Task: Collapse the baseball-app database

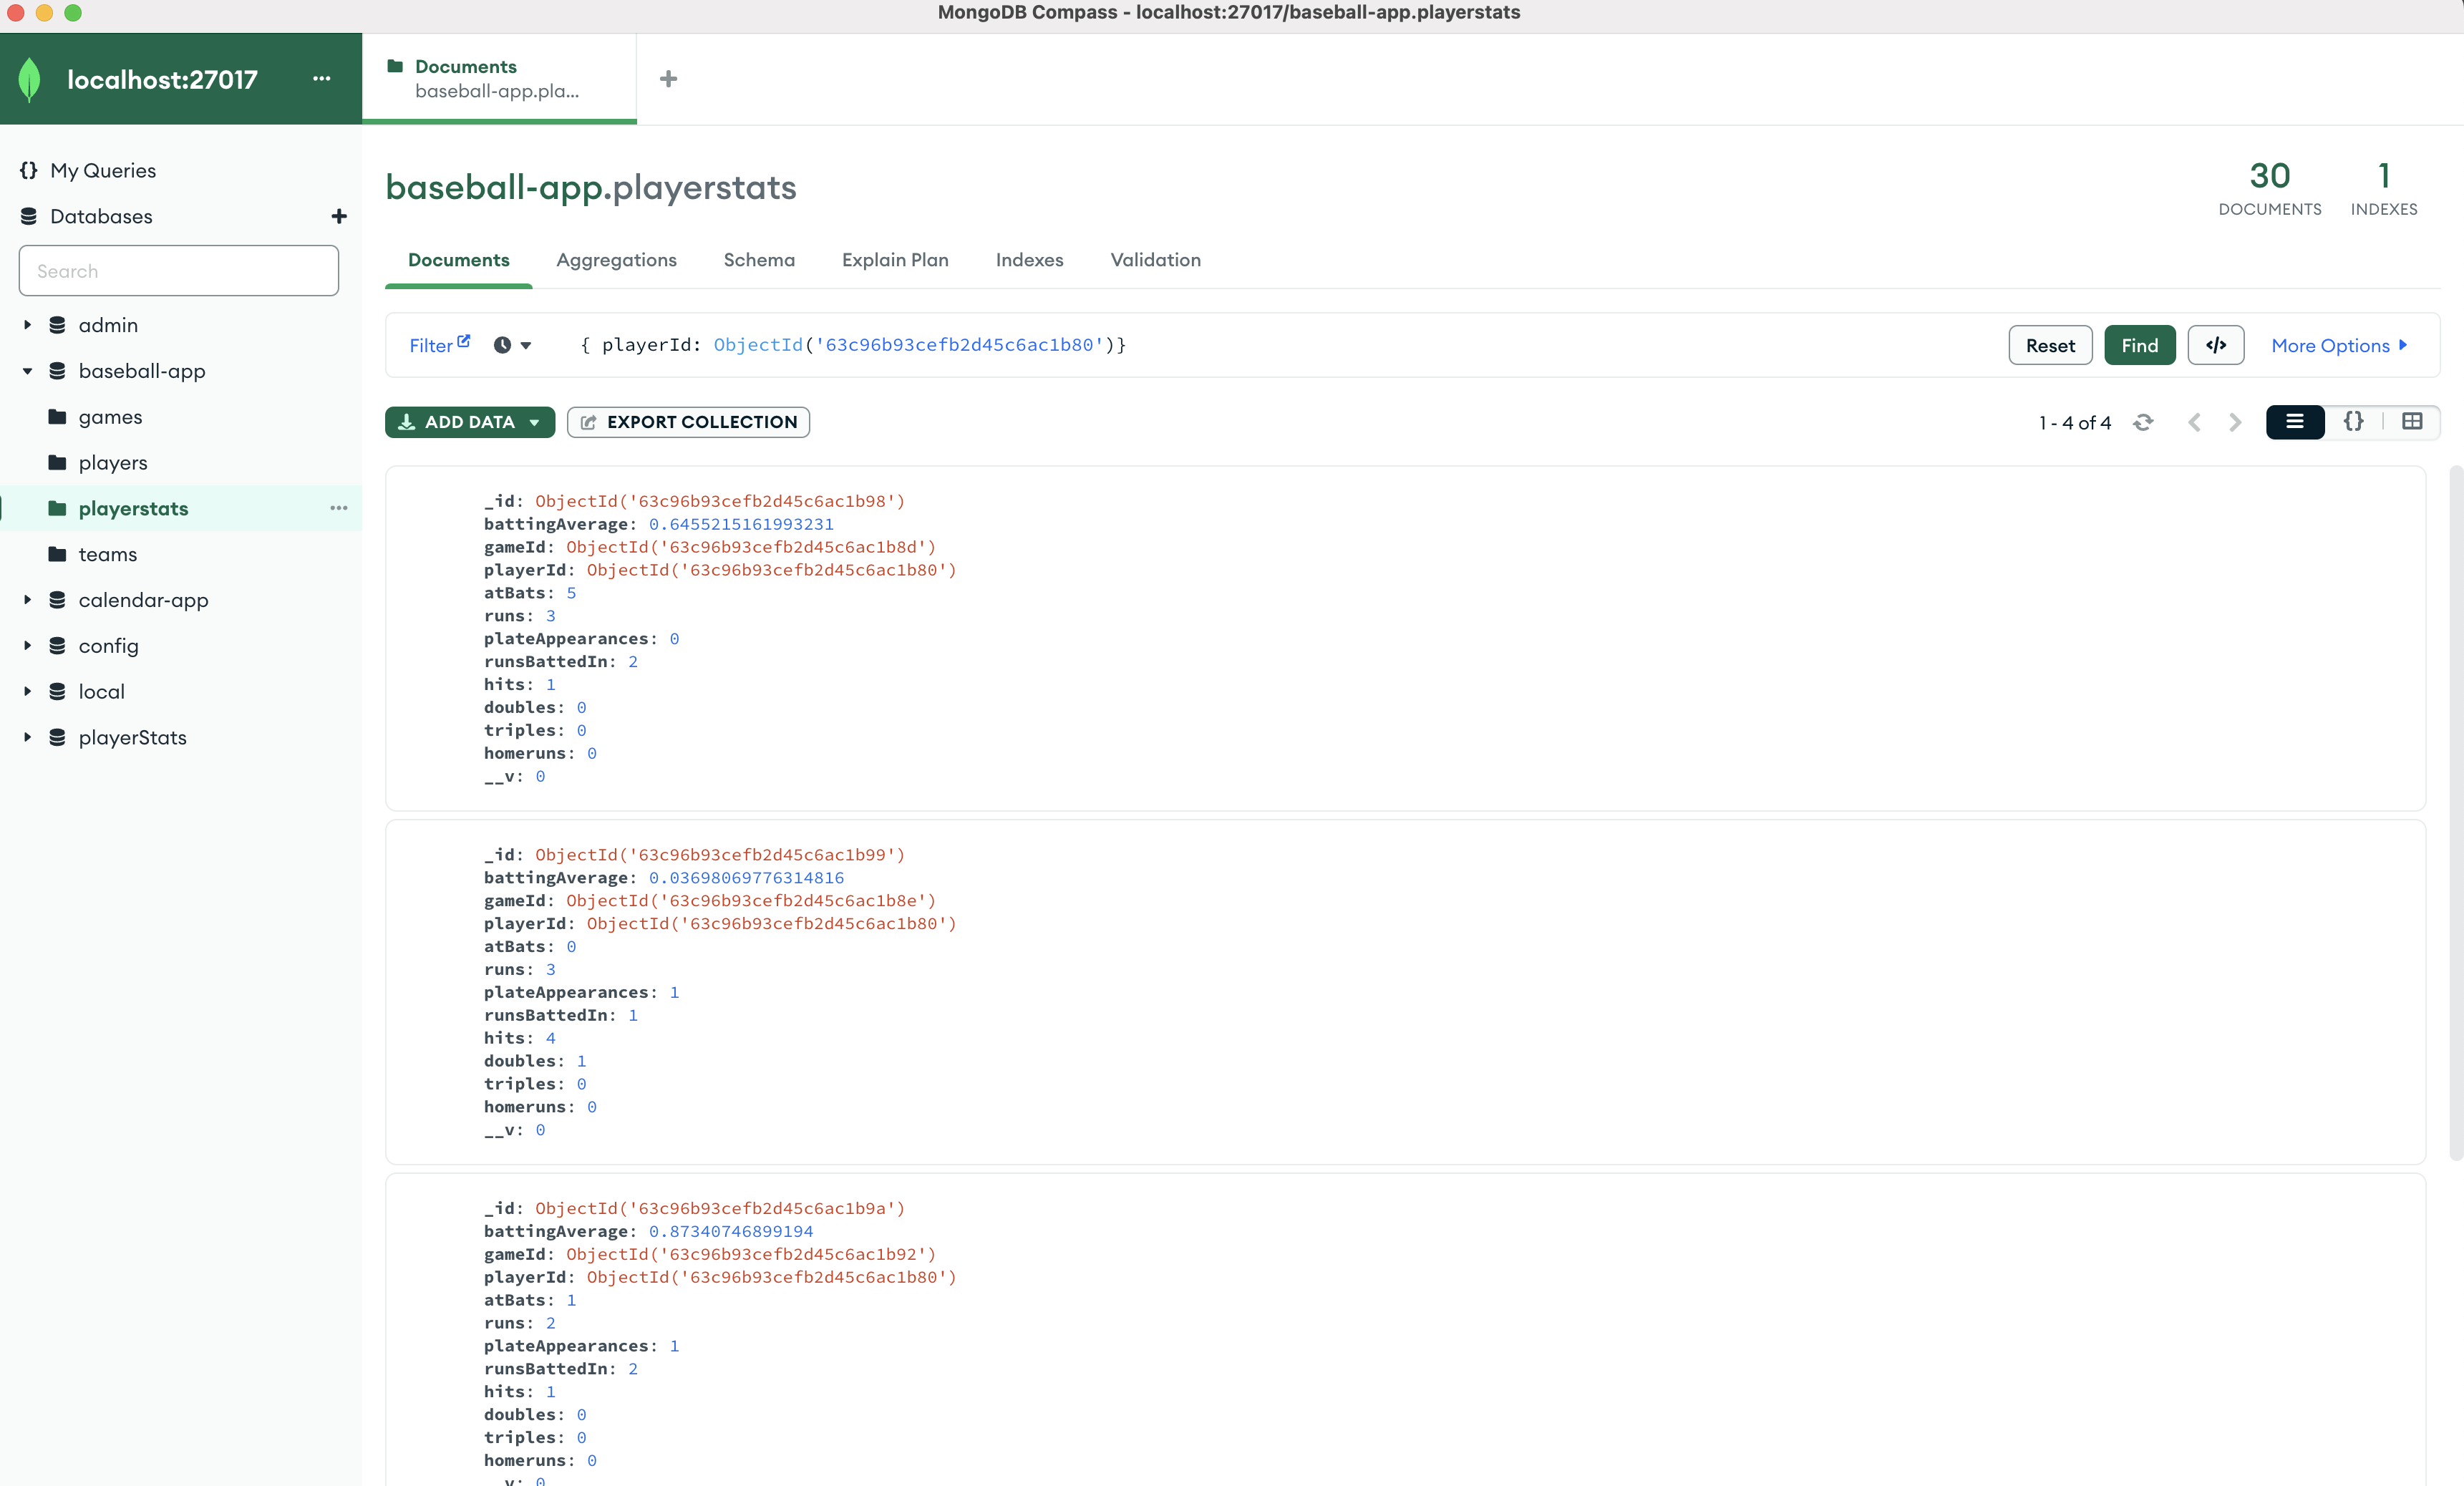Action: (x=27, y=370)
